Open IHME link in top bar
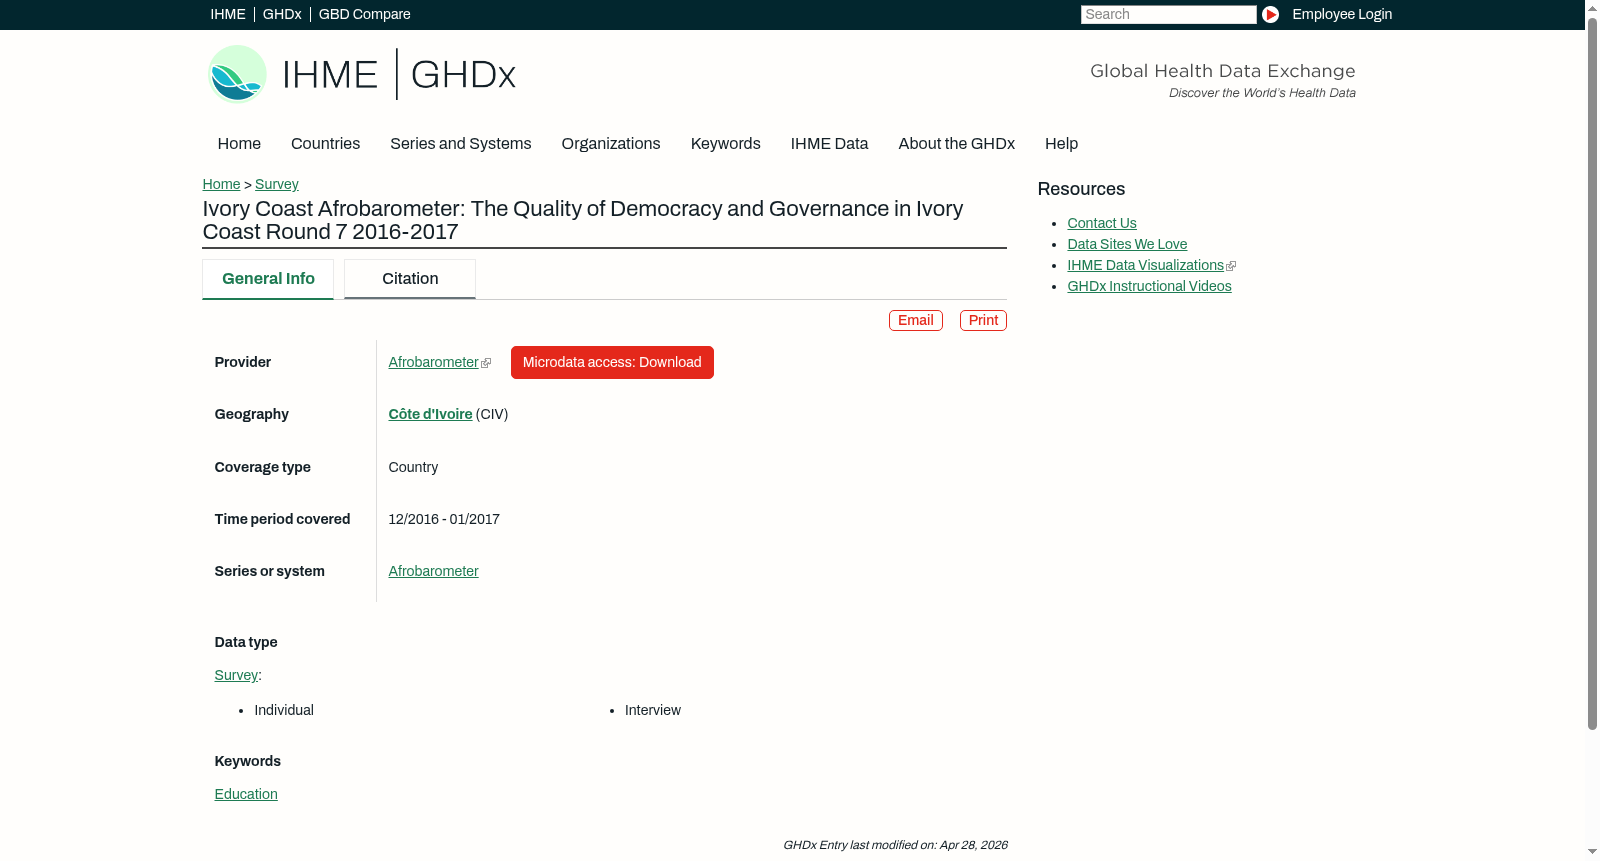 (228, 14)
